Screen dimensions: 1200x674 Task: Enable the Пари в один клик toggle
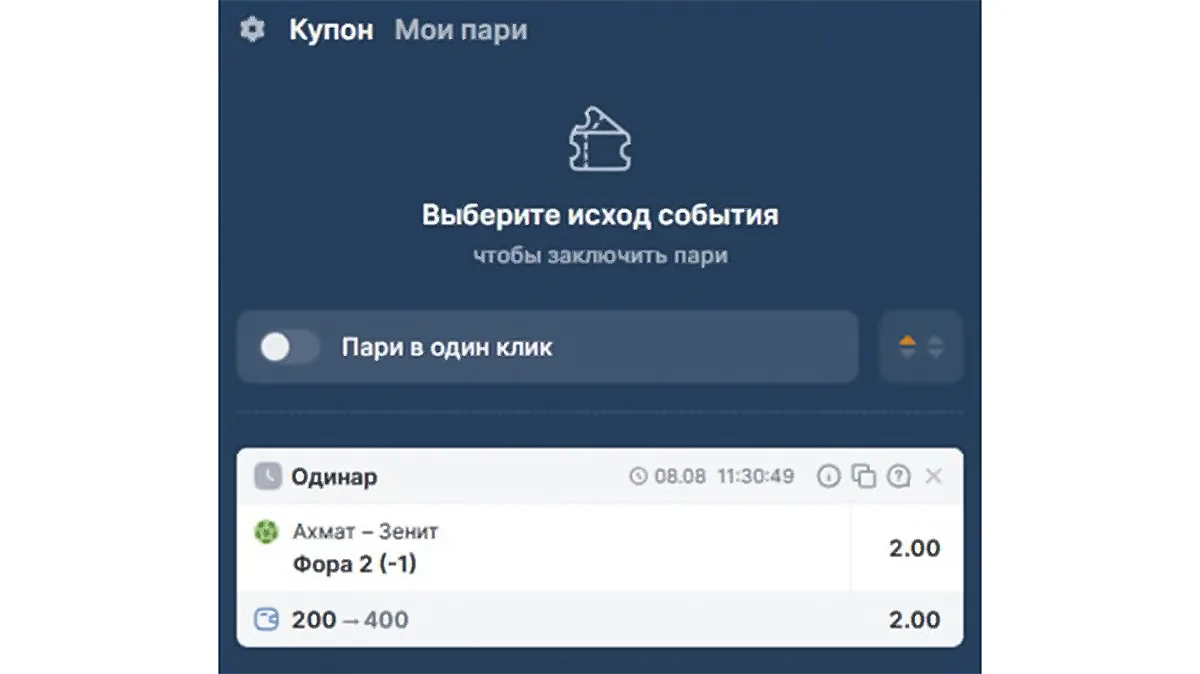[x=289, y=347]
